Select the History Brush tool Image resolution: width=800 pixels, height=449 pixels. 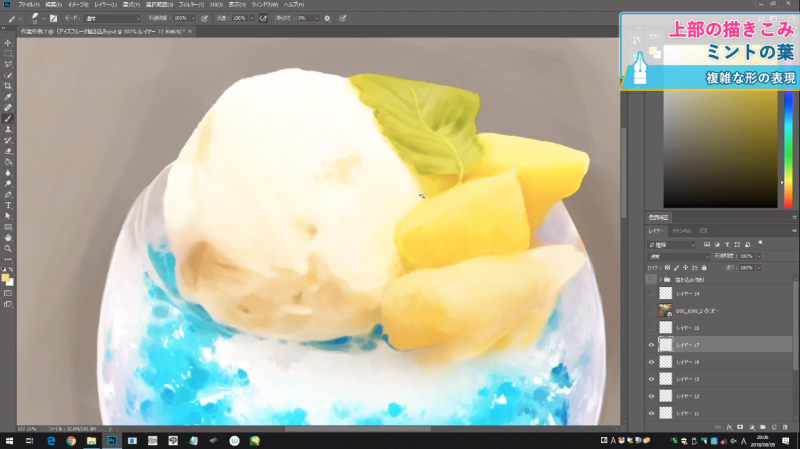(x=8, y=140)
